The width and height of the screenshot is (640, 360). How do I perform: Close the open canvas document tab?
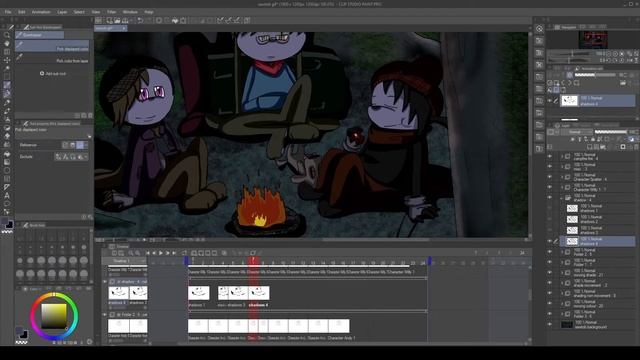(124, 28)
